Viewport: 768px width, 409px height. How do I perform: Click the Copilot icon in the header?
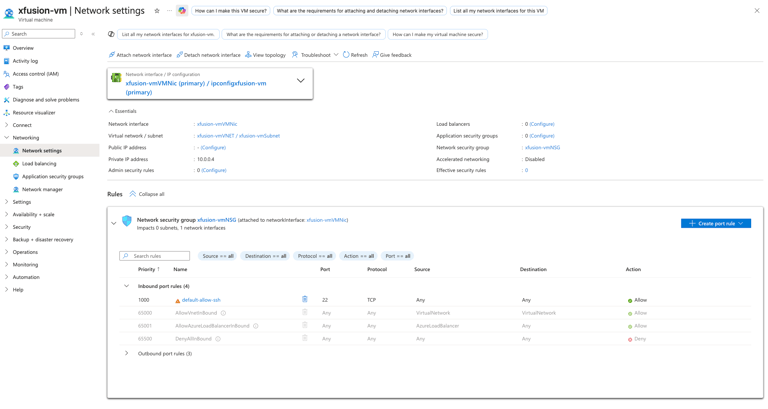point(182,11)
